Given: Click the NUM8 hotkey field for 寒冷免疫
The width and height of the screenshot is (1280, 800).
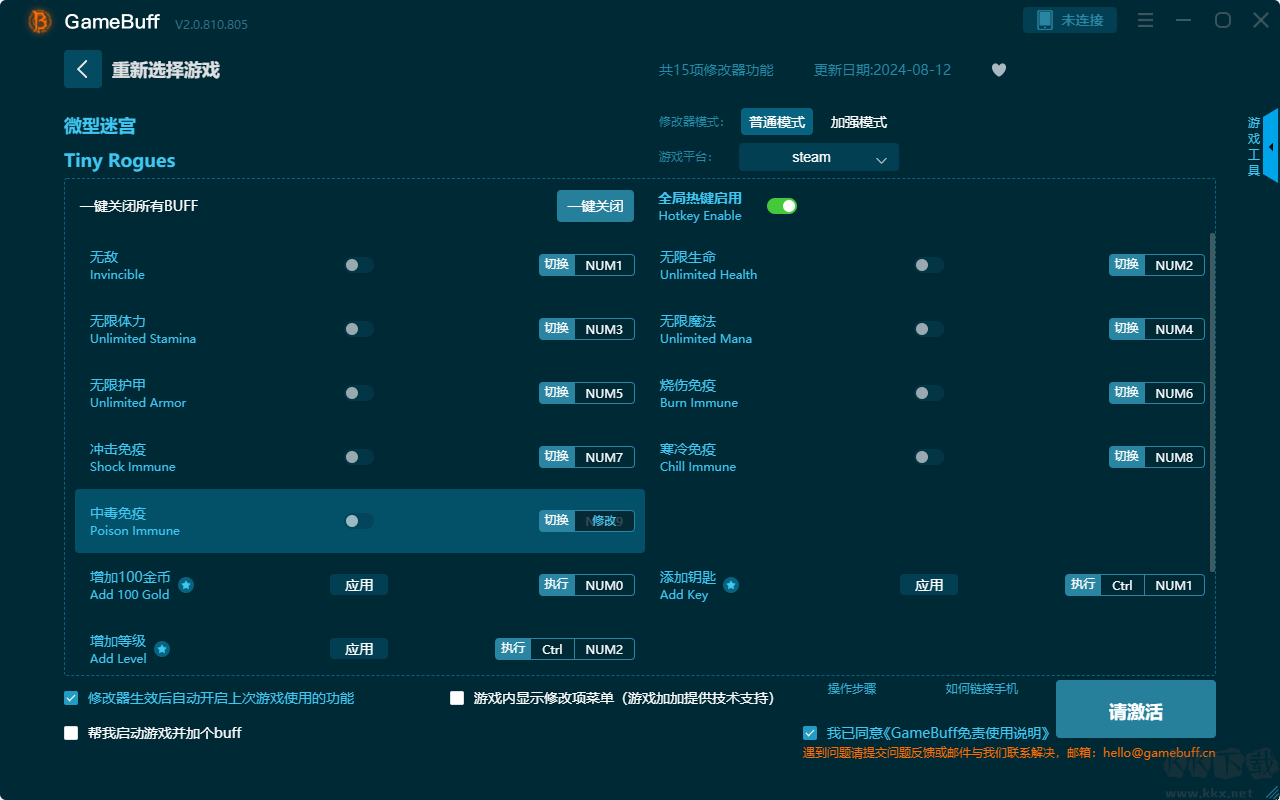Looking at the screenshot, I should (1174, 457).
